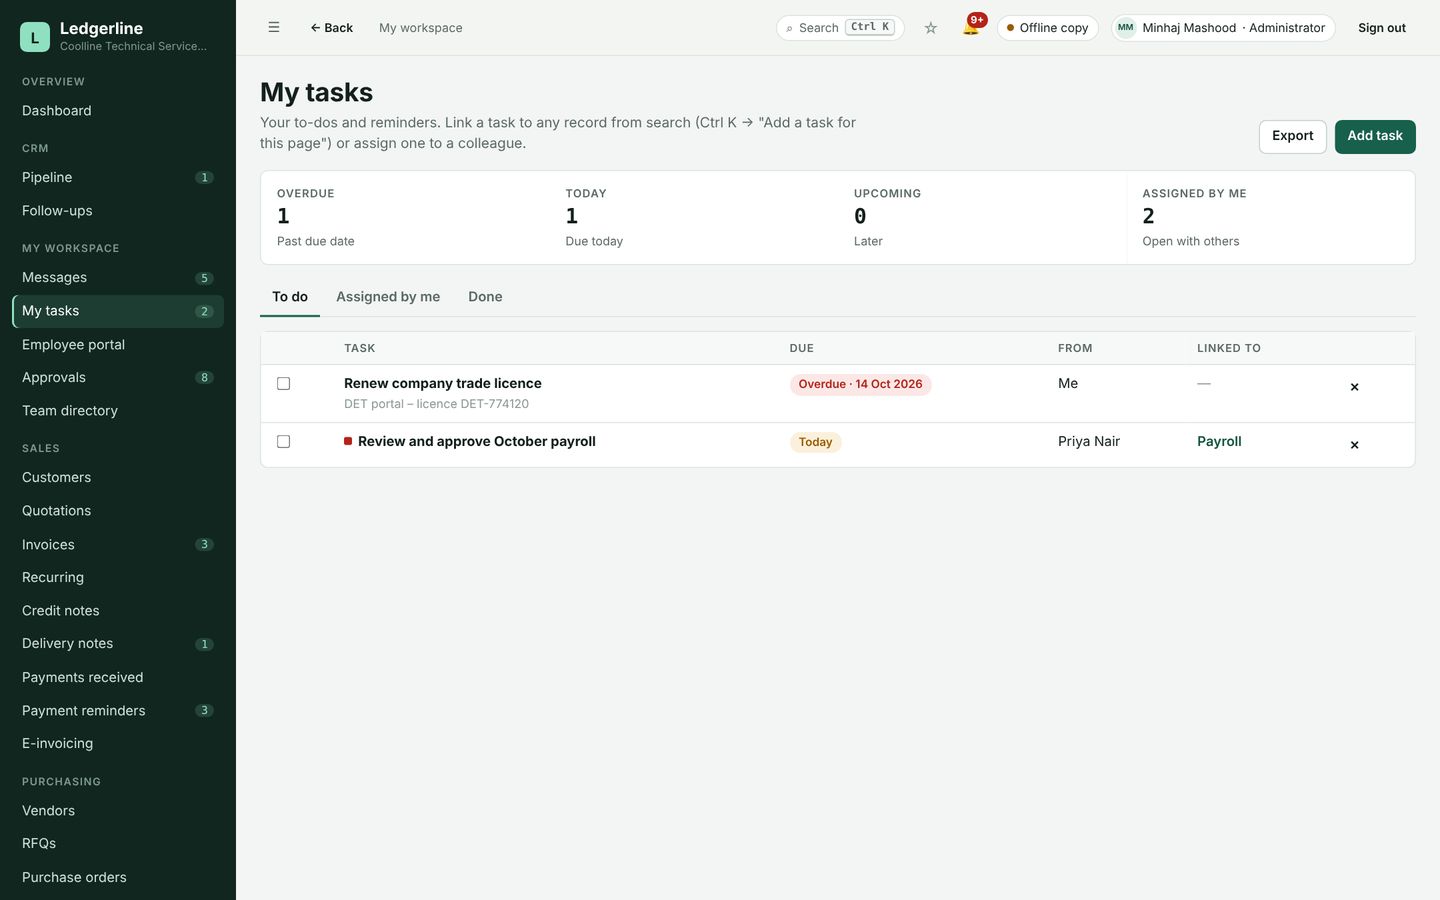Open E-invoicing in the sidebar

coord(118,744)
